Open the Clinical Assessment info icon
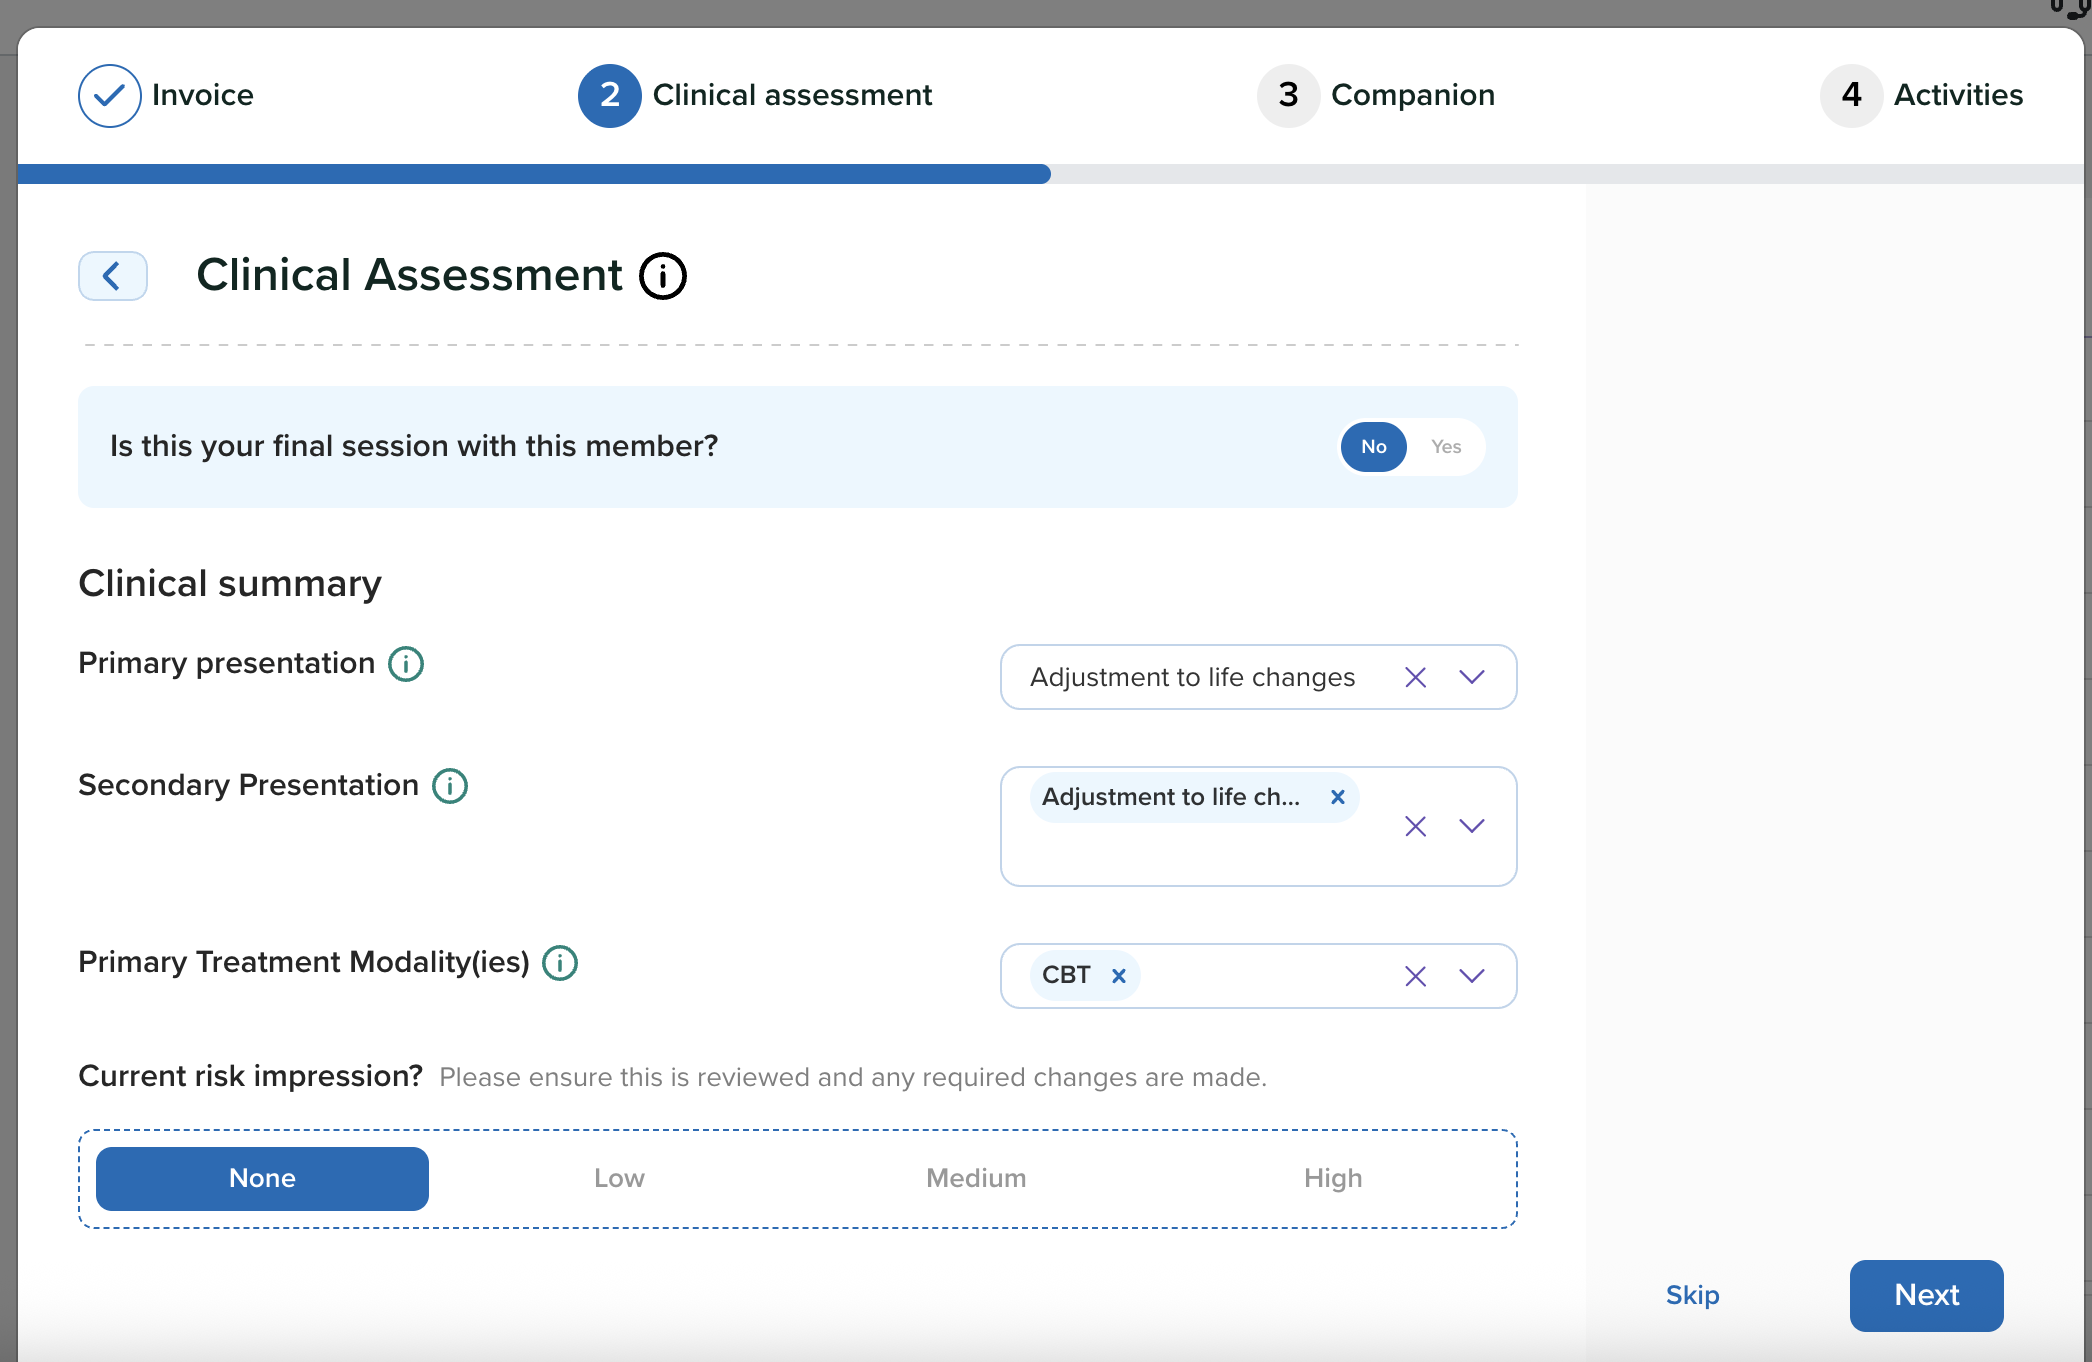2092x1362 pixels. tap(663, 276)
